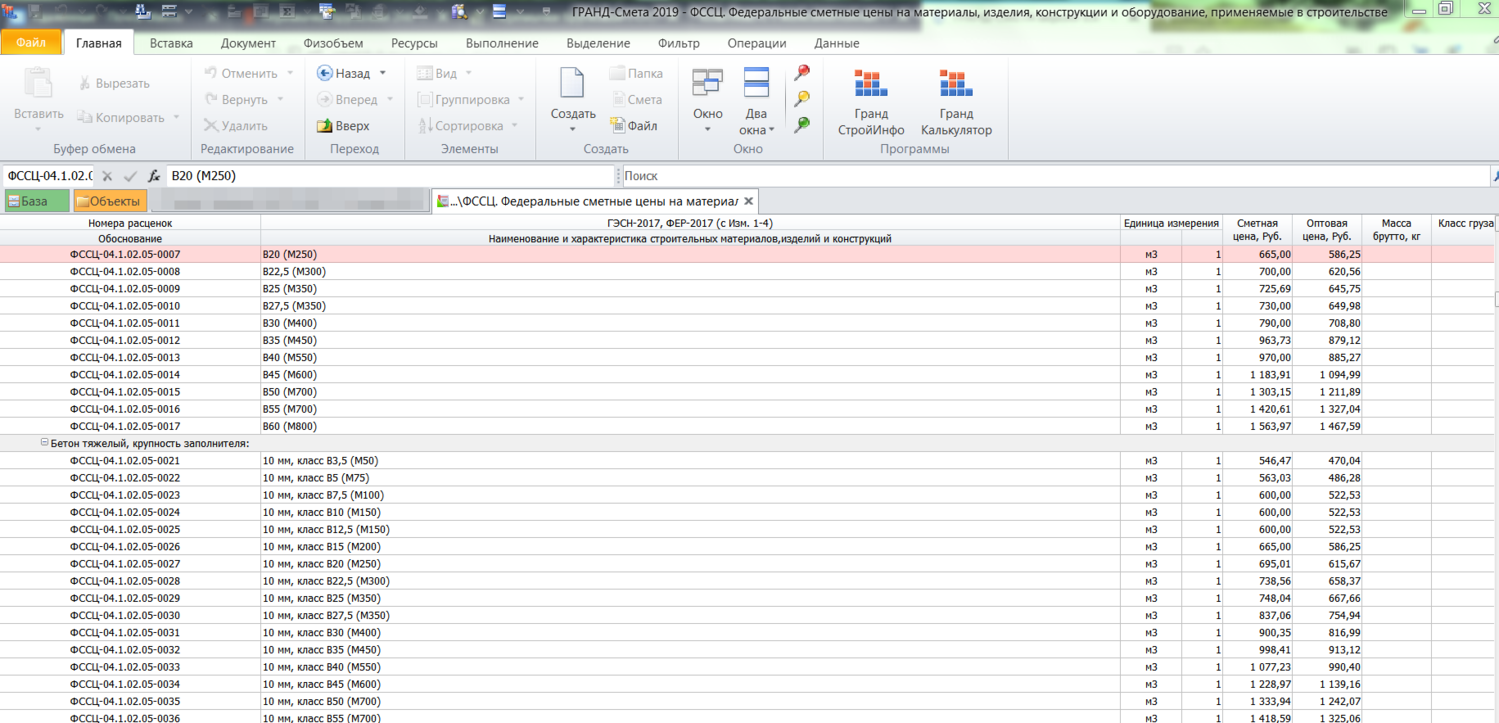Viewport: 1499px width, 723px height.
Task: Launch Гранд СтройИнфо
Action: coord(871,101)
